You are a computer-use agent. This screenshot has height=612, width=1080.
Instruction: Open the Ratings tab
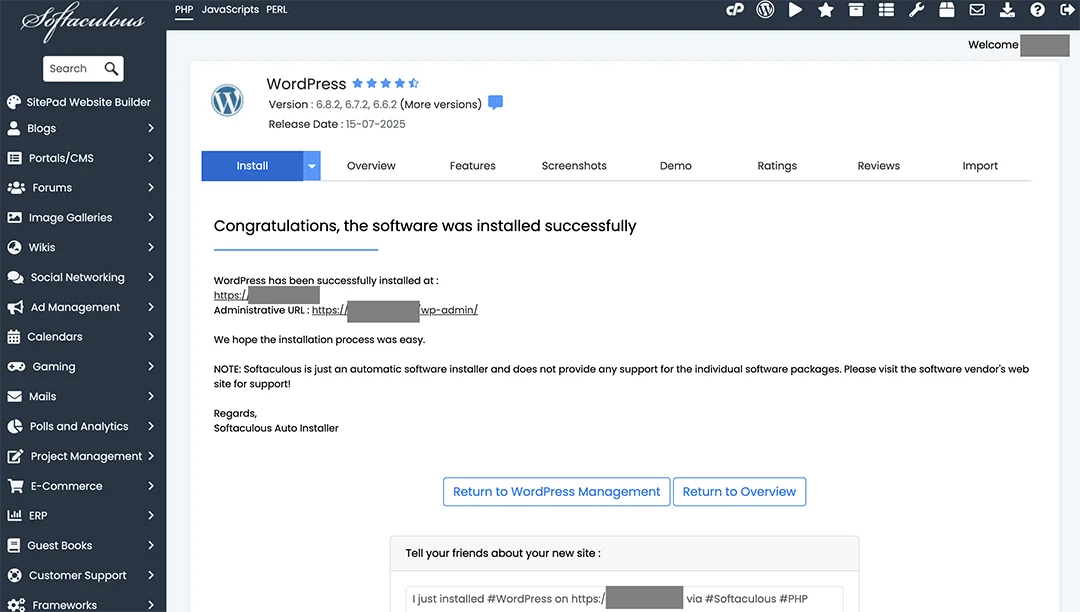[x=777, y=166]
